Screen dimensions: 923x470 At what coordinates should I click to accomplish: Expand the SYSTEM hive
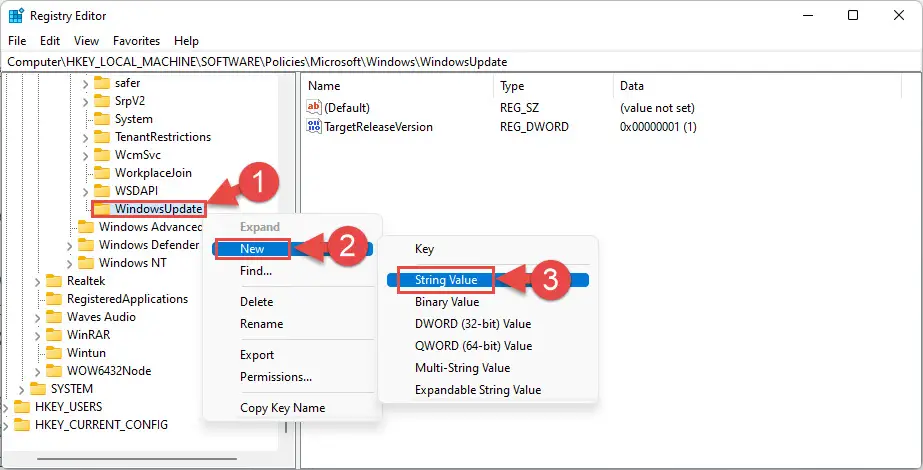[x=22, y=389]
